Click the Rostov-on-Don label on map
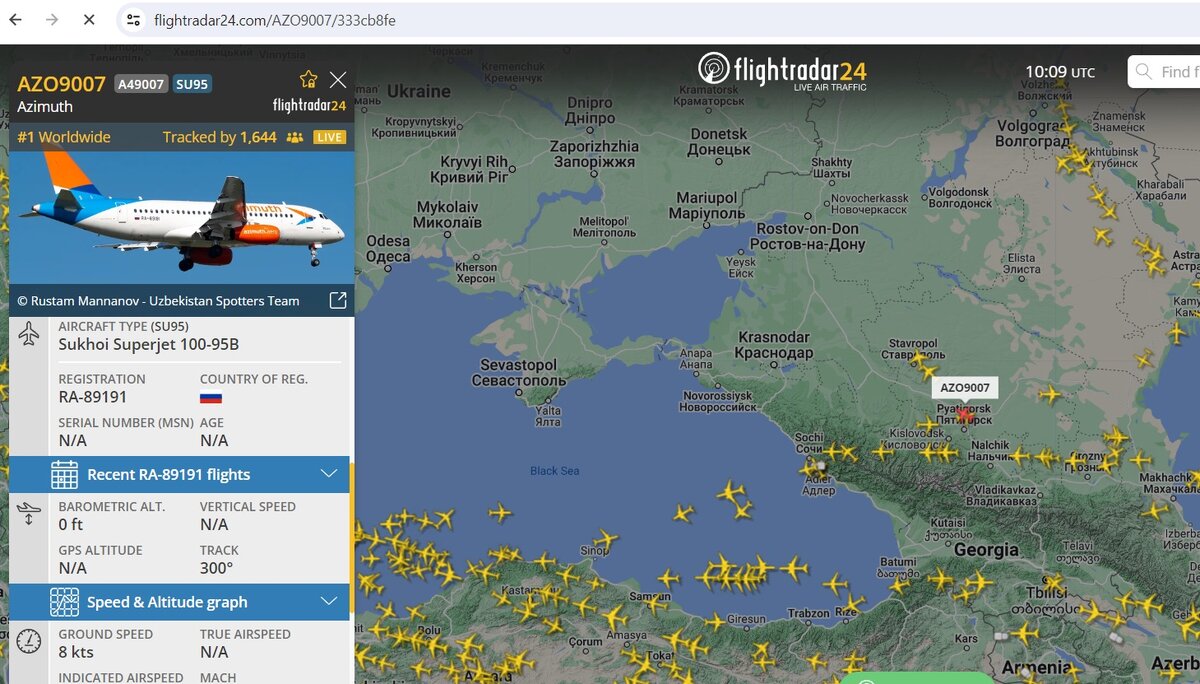The width and height of the screenshot is (1200, 684). (809, 236)
